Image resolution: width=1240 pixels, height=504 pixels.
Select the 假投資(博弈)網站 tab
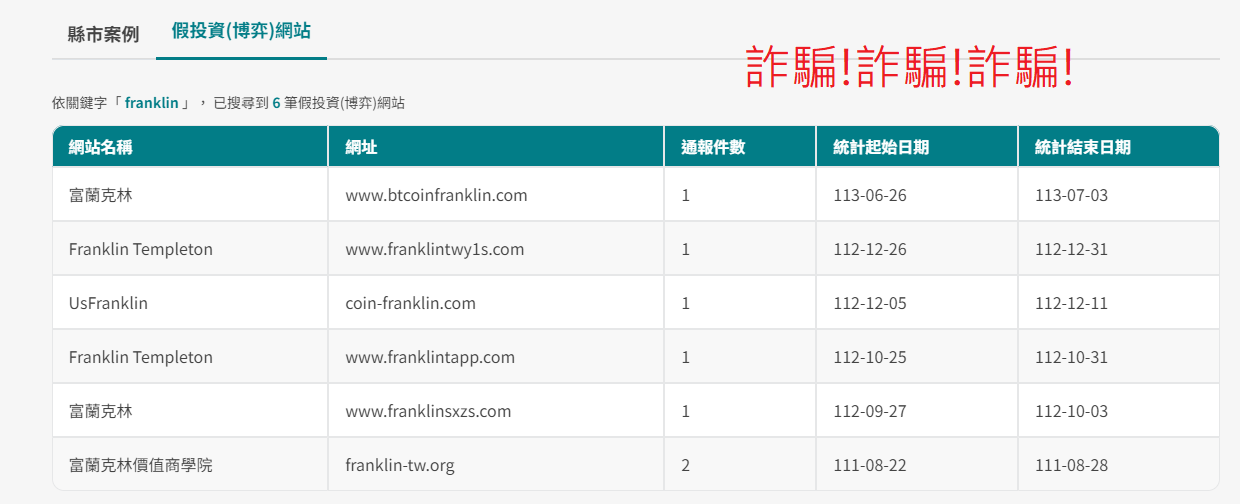(x=241, y=31)
